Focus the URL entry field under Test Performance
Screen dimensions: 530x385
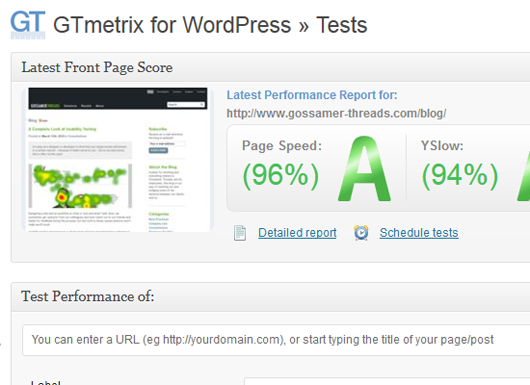pos(276,340)
